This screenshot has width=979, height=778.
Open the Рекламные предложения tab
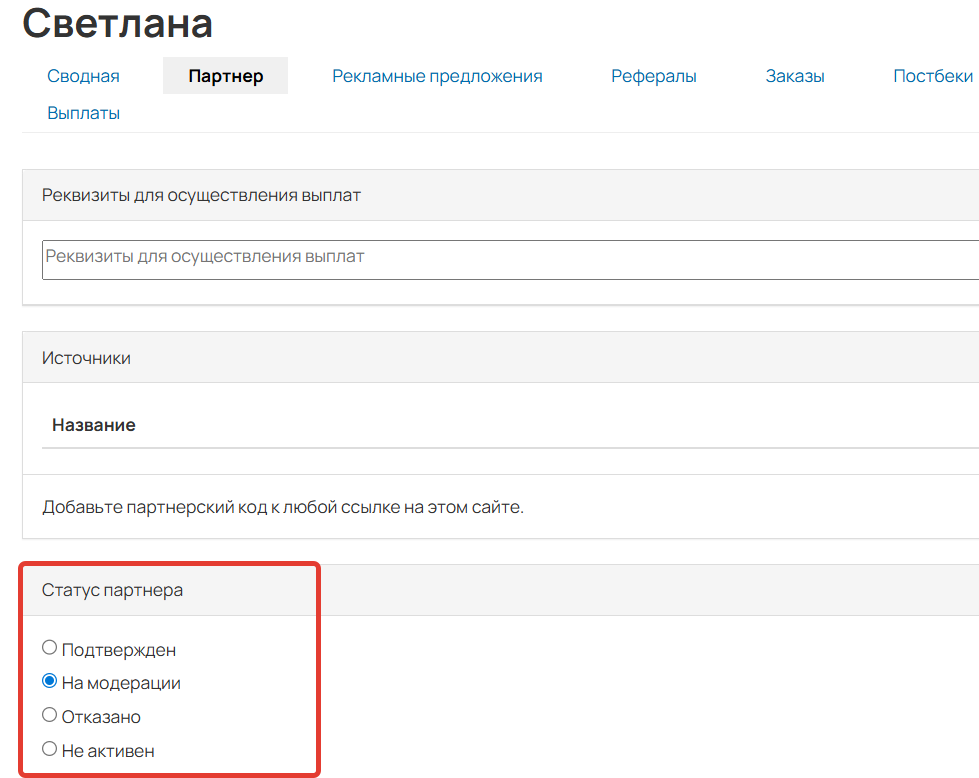[437, 75]
